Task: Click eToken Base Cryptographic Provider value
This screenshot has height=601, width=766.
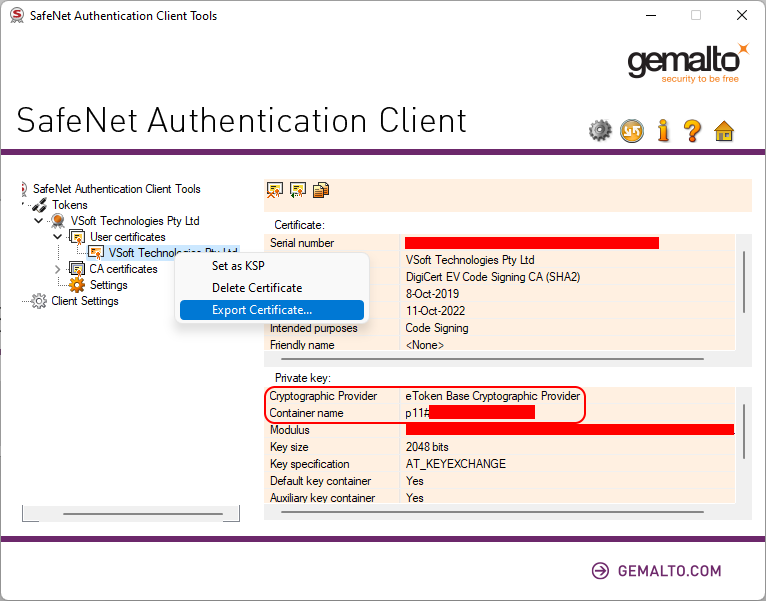Action: 493,396
